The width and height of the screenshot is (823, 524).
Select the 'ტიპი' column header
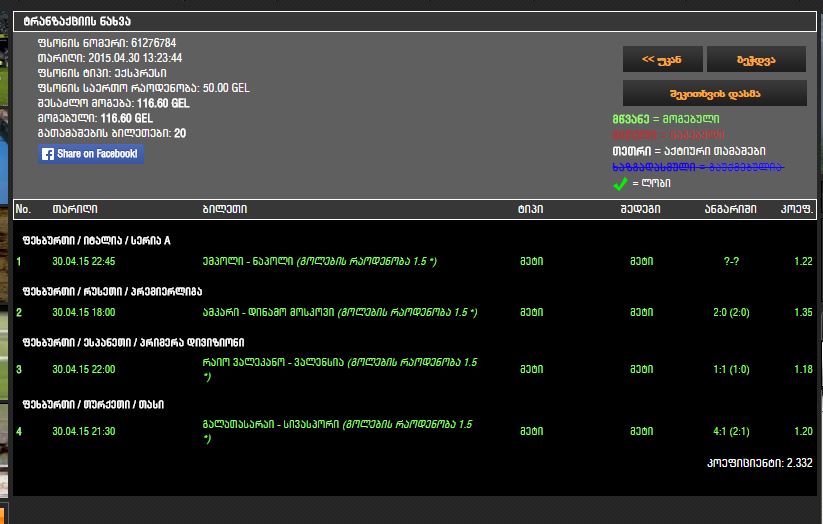(531, 209)
